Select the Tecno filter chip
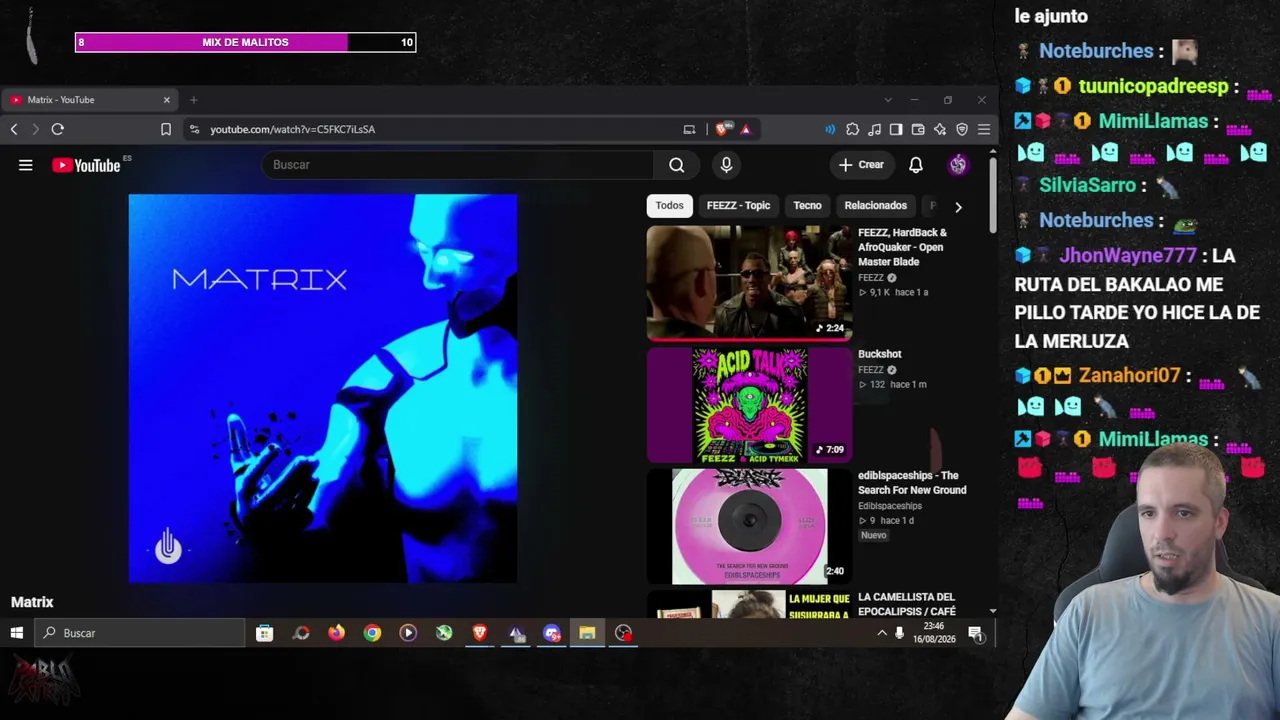 [807, 206]
